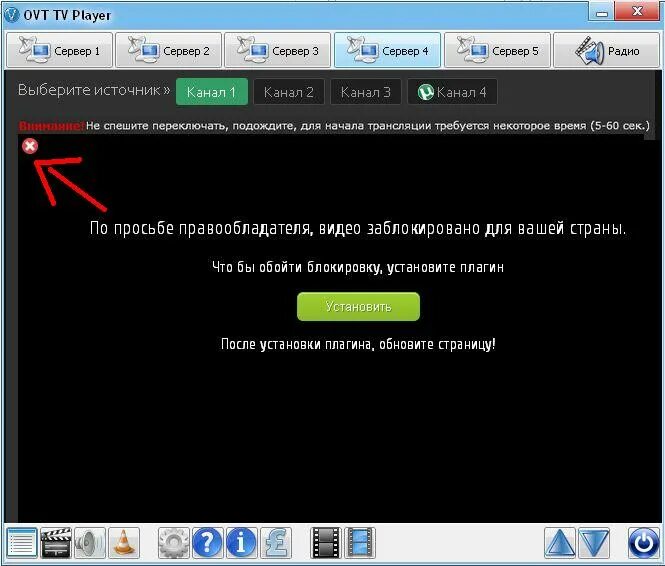Switch to Сервер 3
665x566 pixels.
pyautogui.click(x=277, y=50)
